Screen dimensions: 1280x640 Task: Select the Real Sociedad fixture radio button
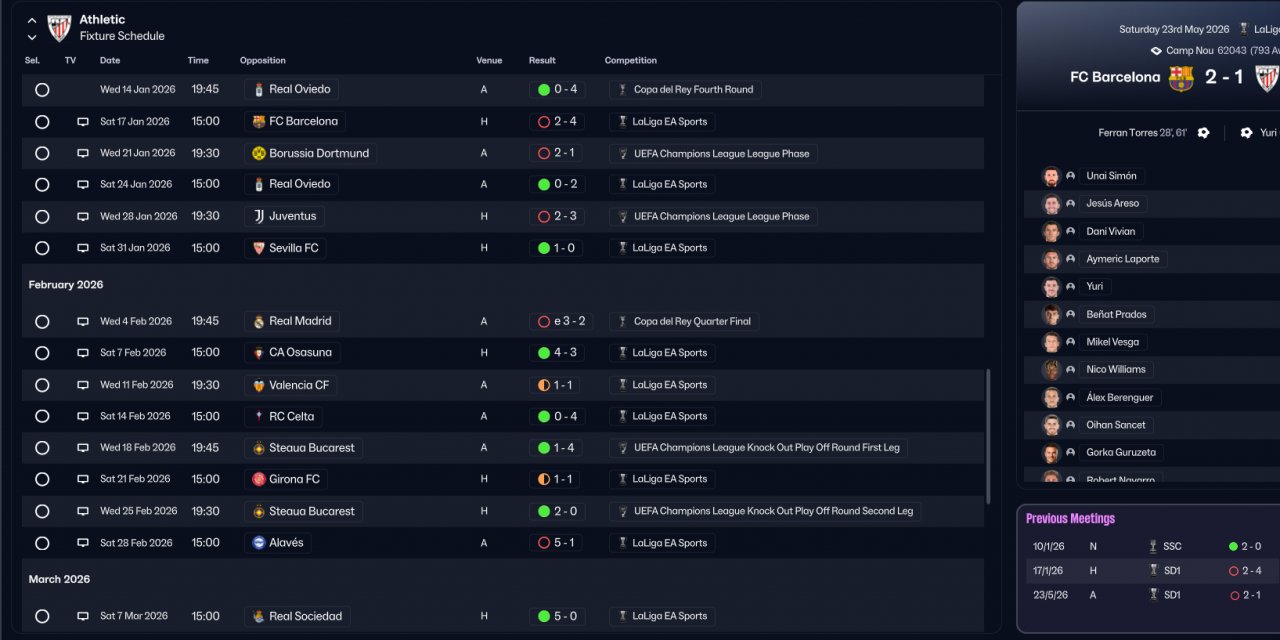(x=42, y=617)
